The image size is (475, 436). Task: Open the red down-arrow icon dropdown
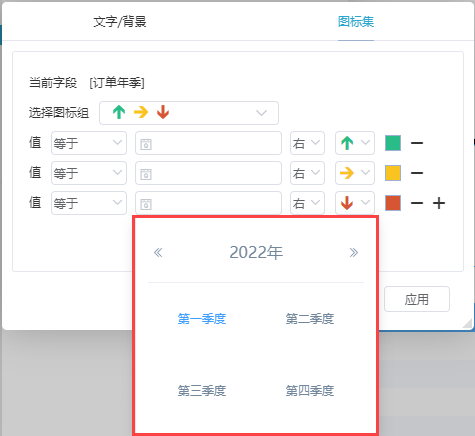pyautogui.click(x=355, y=203)
